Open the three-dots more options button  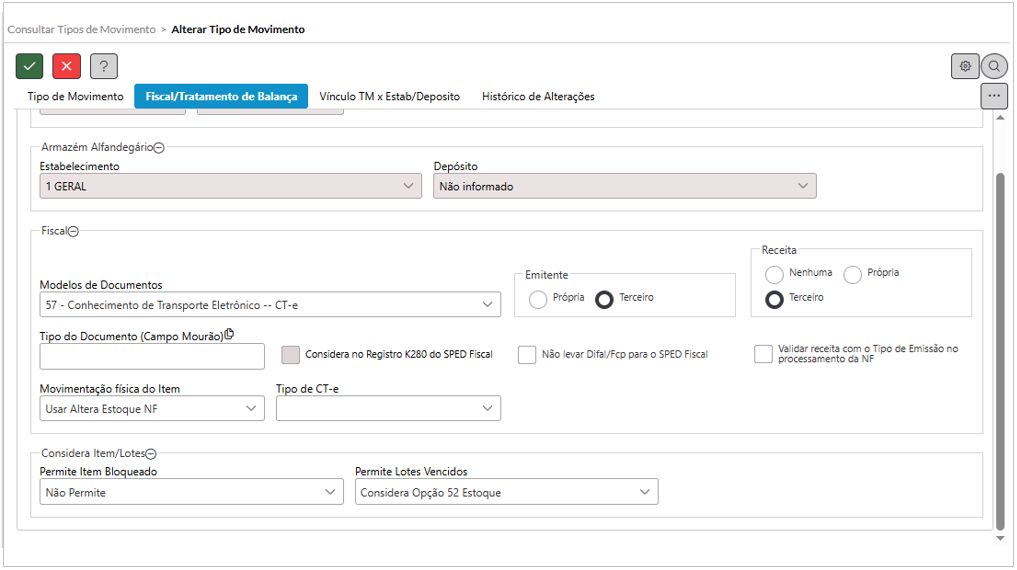point(994,96)
